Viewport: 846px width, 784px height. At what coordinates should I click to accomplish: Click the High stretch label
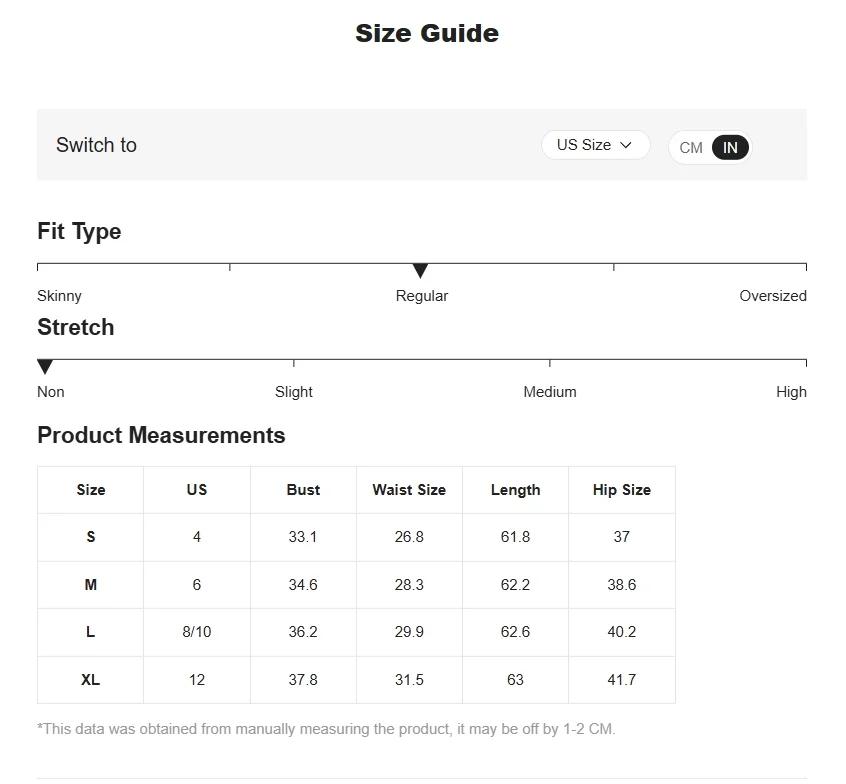[791, 392]
